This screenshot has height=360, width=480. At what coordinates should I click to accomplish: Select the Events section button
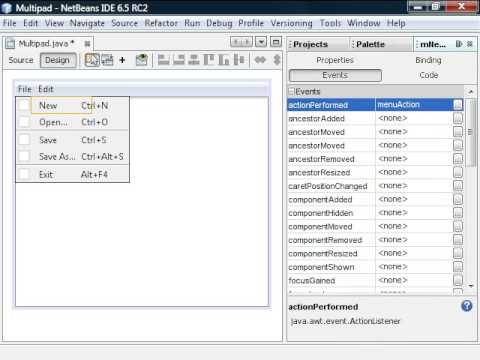point(335,75)
